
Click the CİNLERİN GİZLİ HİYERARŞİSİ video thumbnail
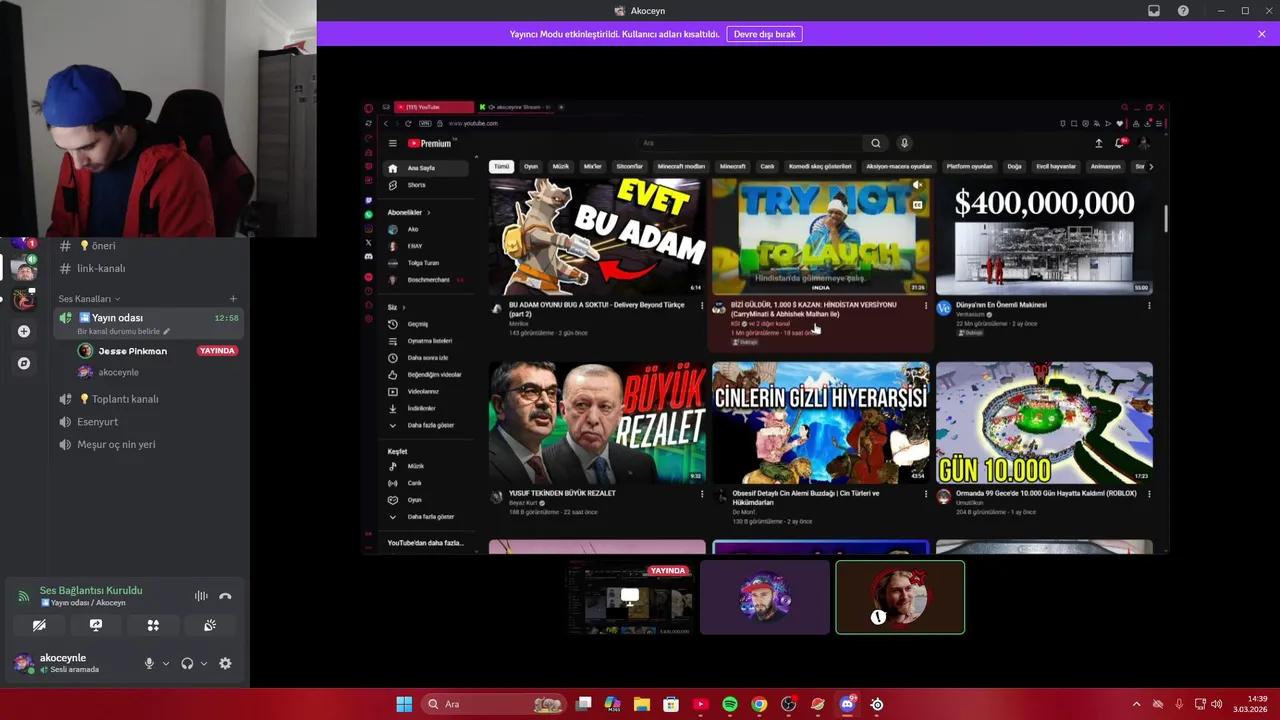click(820, 423)
